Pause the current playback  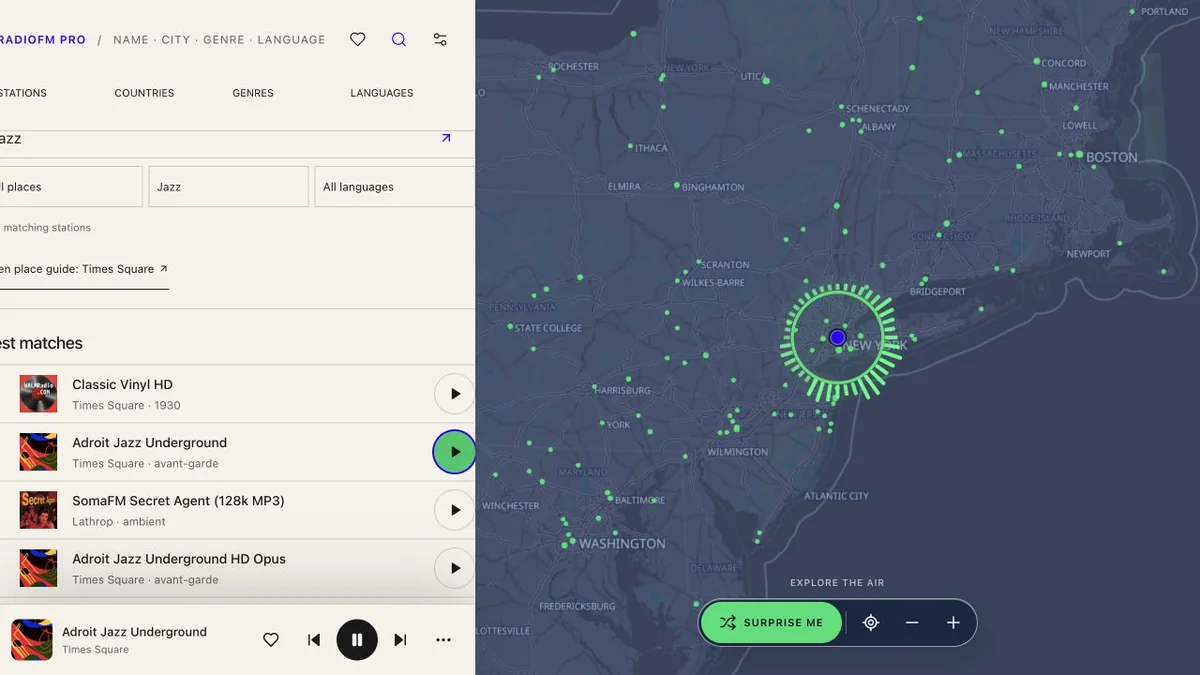tap(357, 640)
